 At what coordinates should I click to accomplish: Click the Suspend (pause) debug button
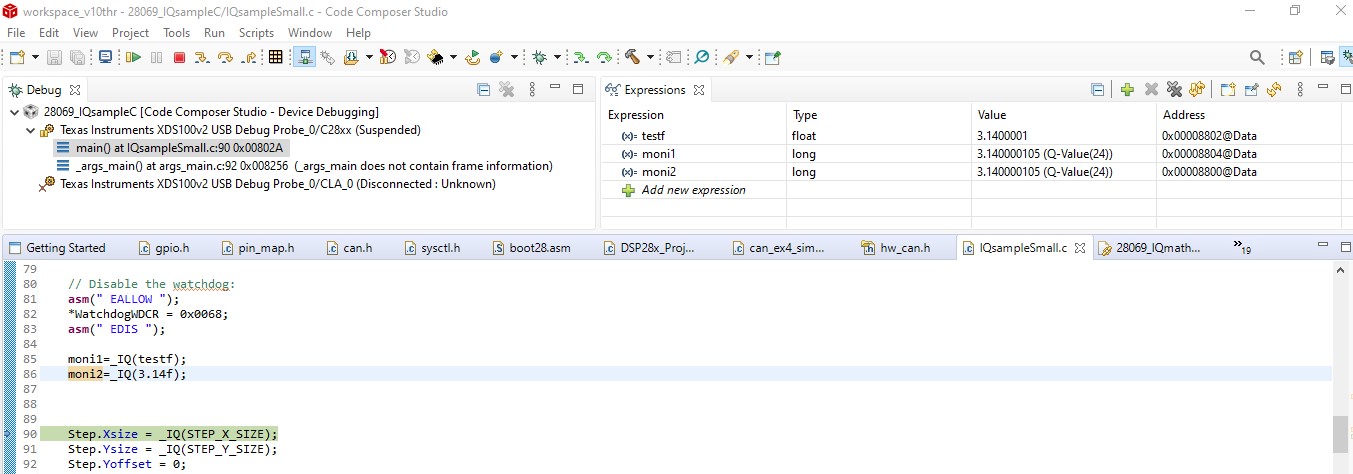tap(156, 58)
